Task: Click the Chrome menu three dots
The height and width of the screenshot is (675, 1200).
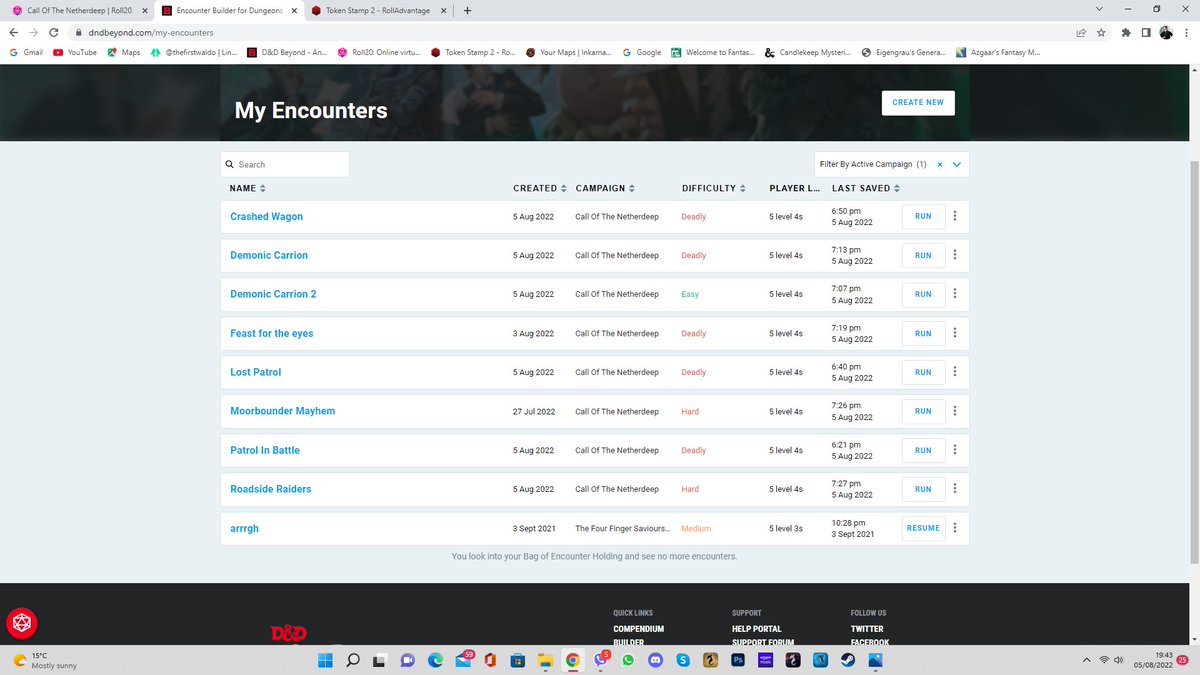Action: pos(1189,32)
